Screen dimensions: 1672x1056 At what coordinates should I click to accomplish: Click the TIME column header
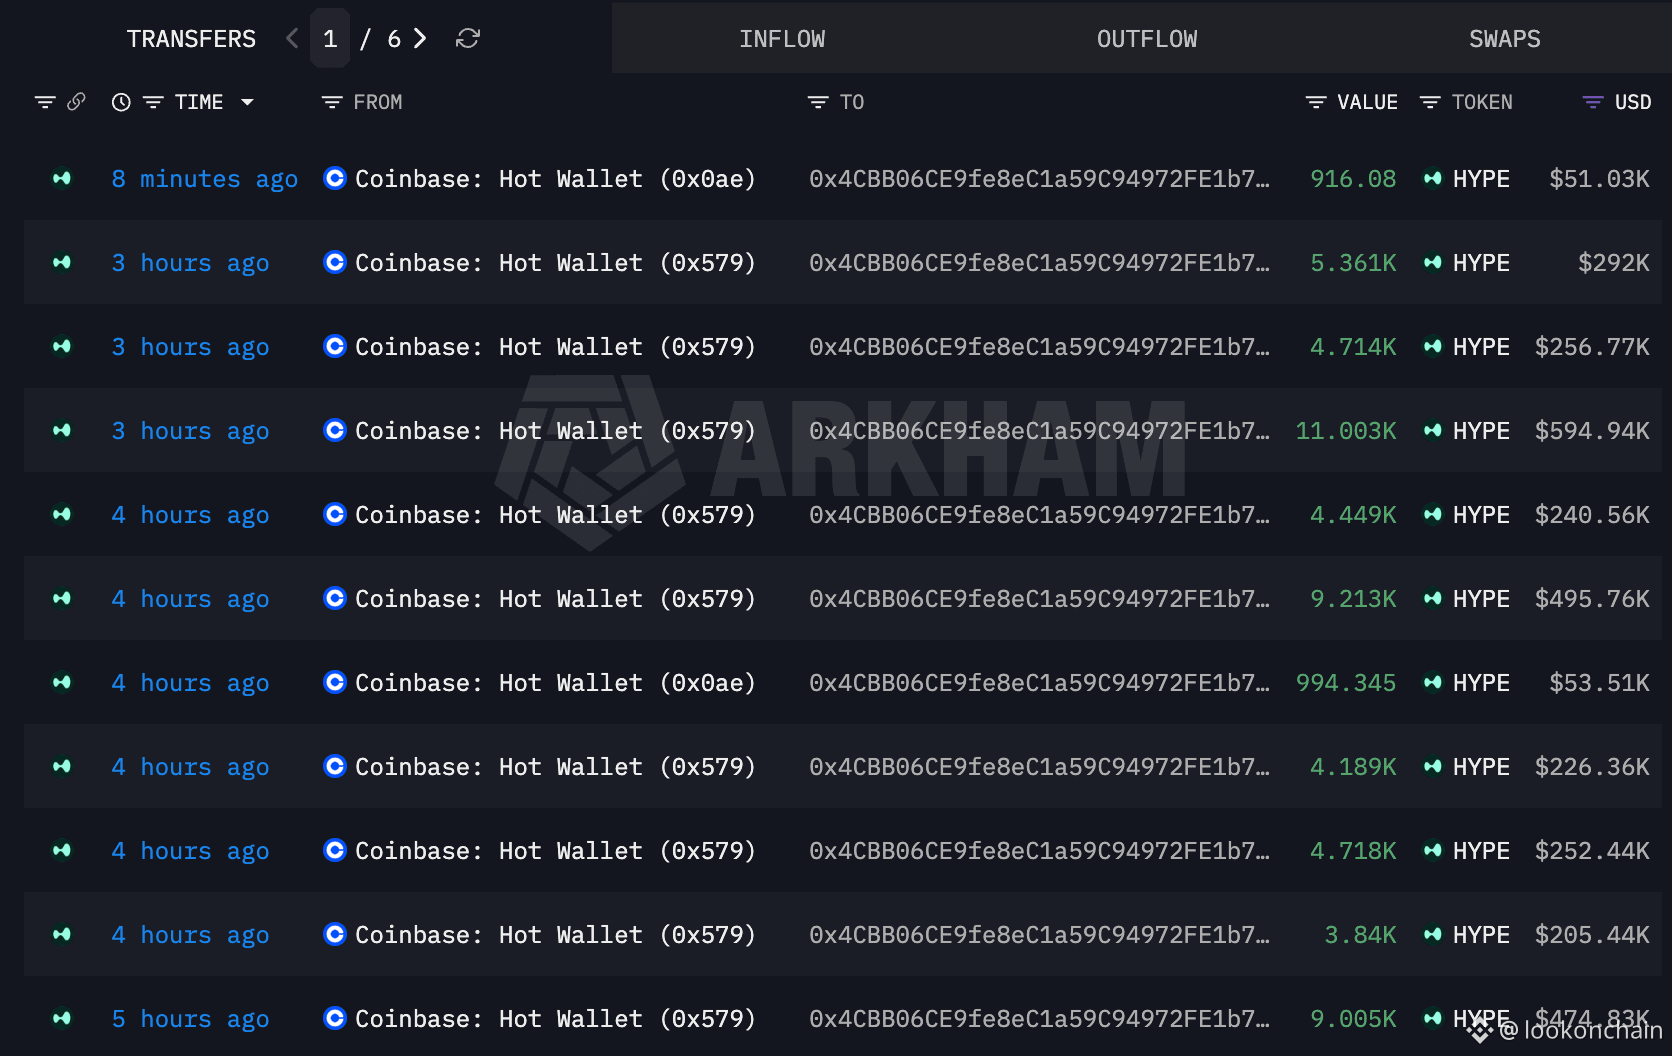[x=199, y=102]
